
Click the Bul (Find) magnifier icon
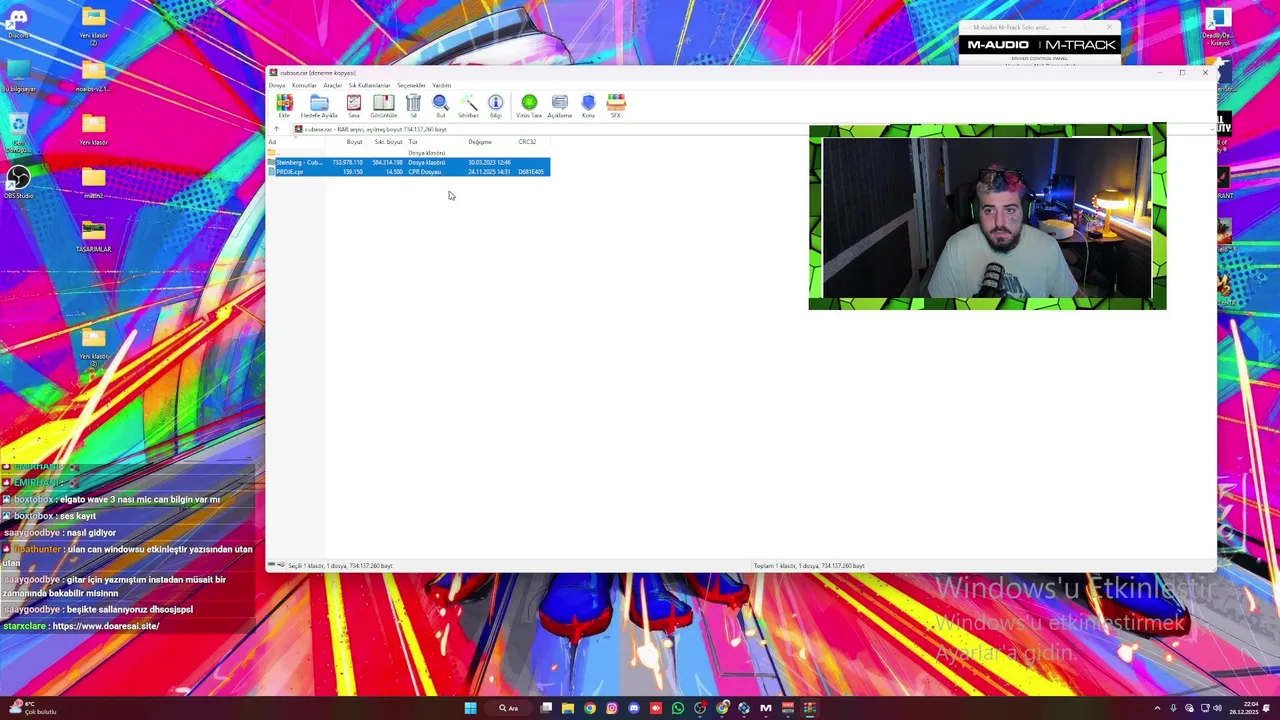440,106
